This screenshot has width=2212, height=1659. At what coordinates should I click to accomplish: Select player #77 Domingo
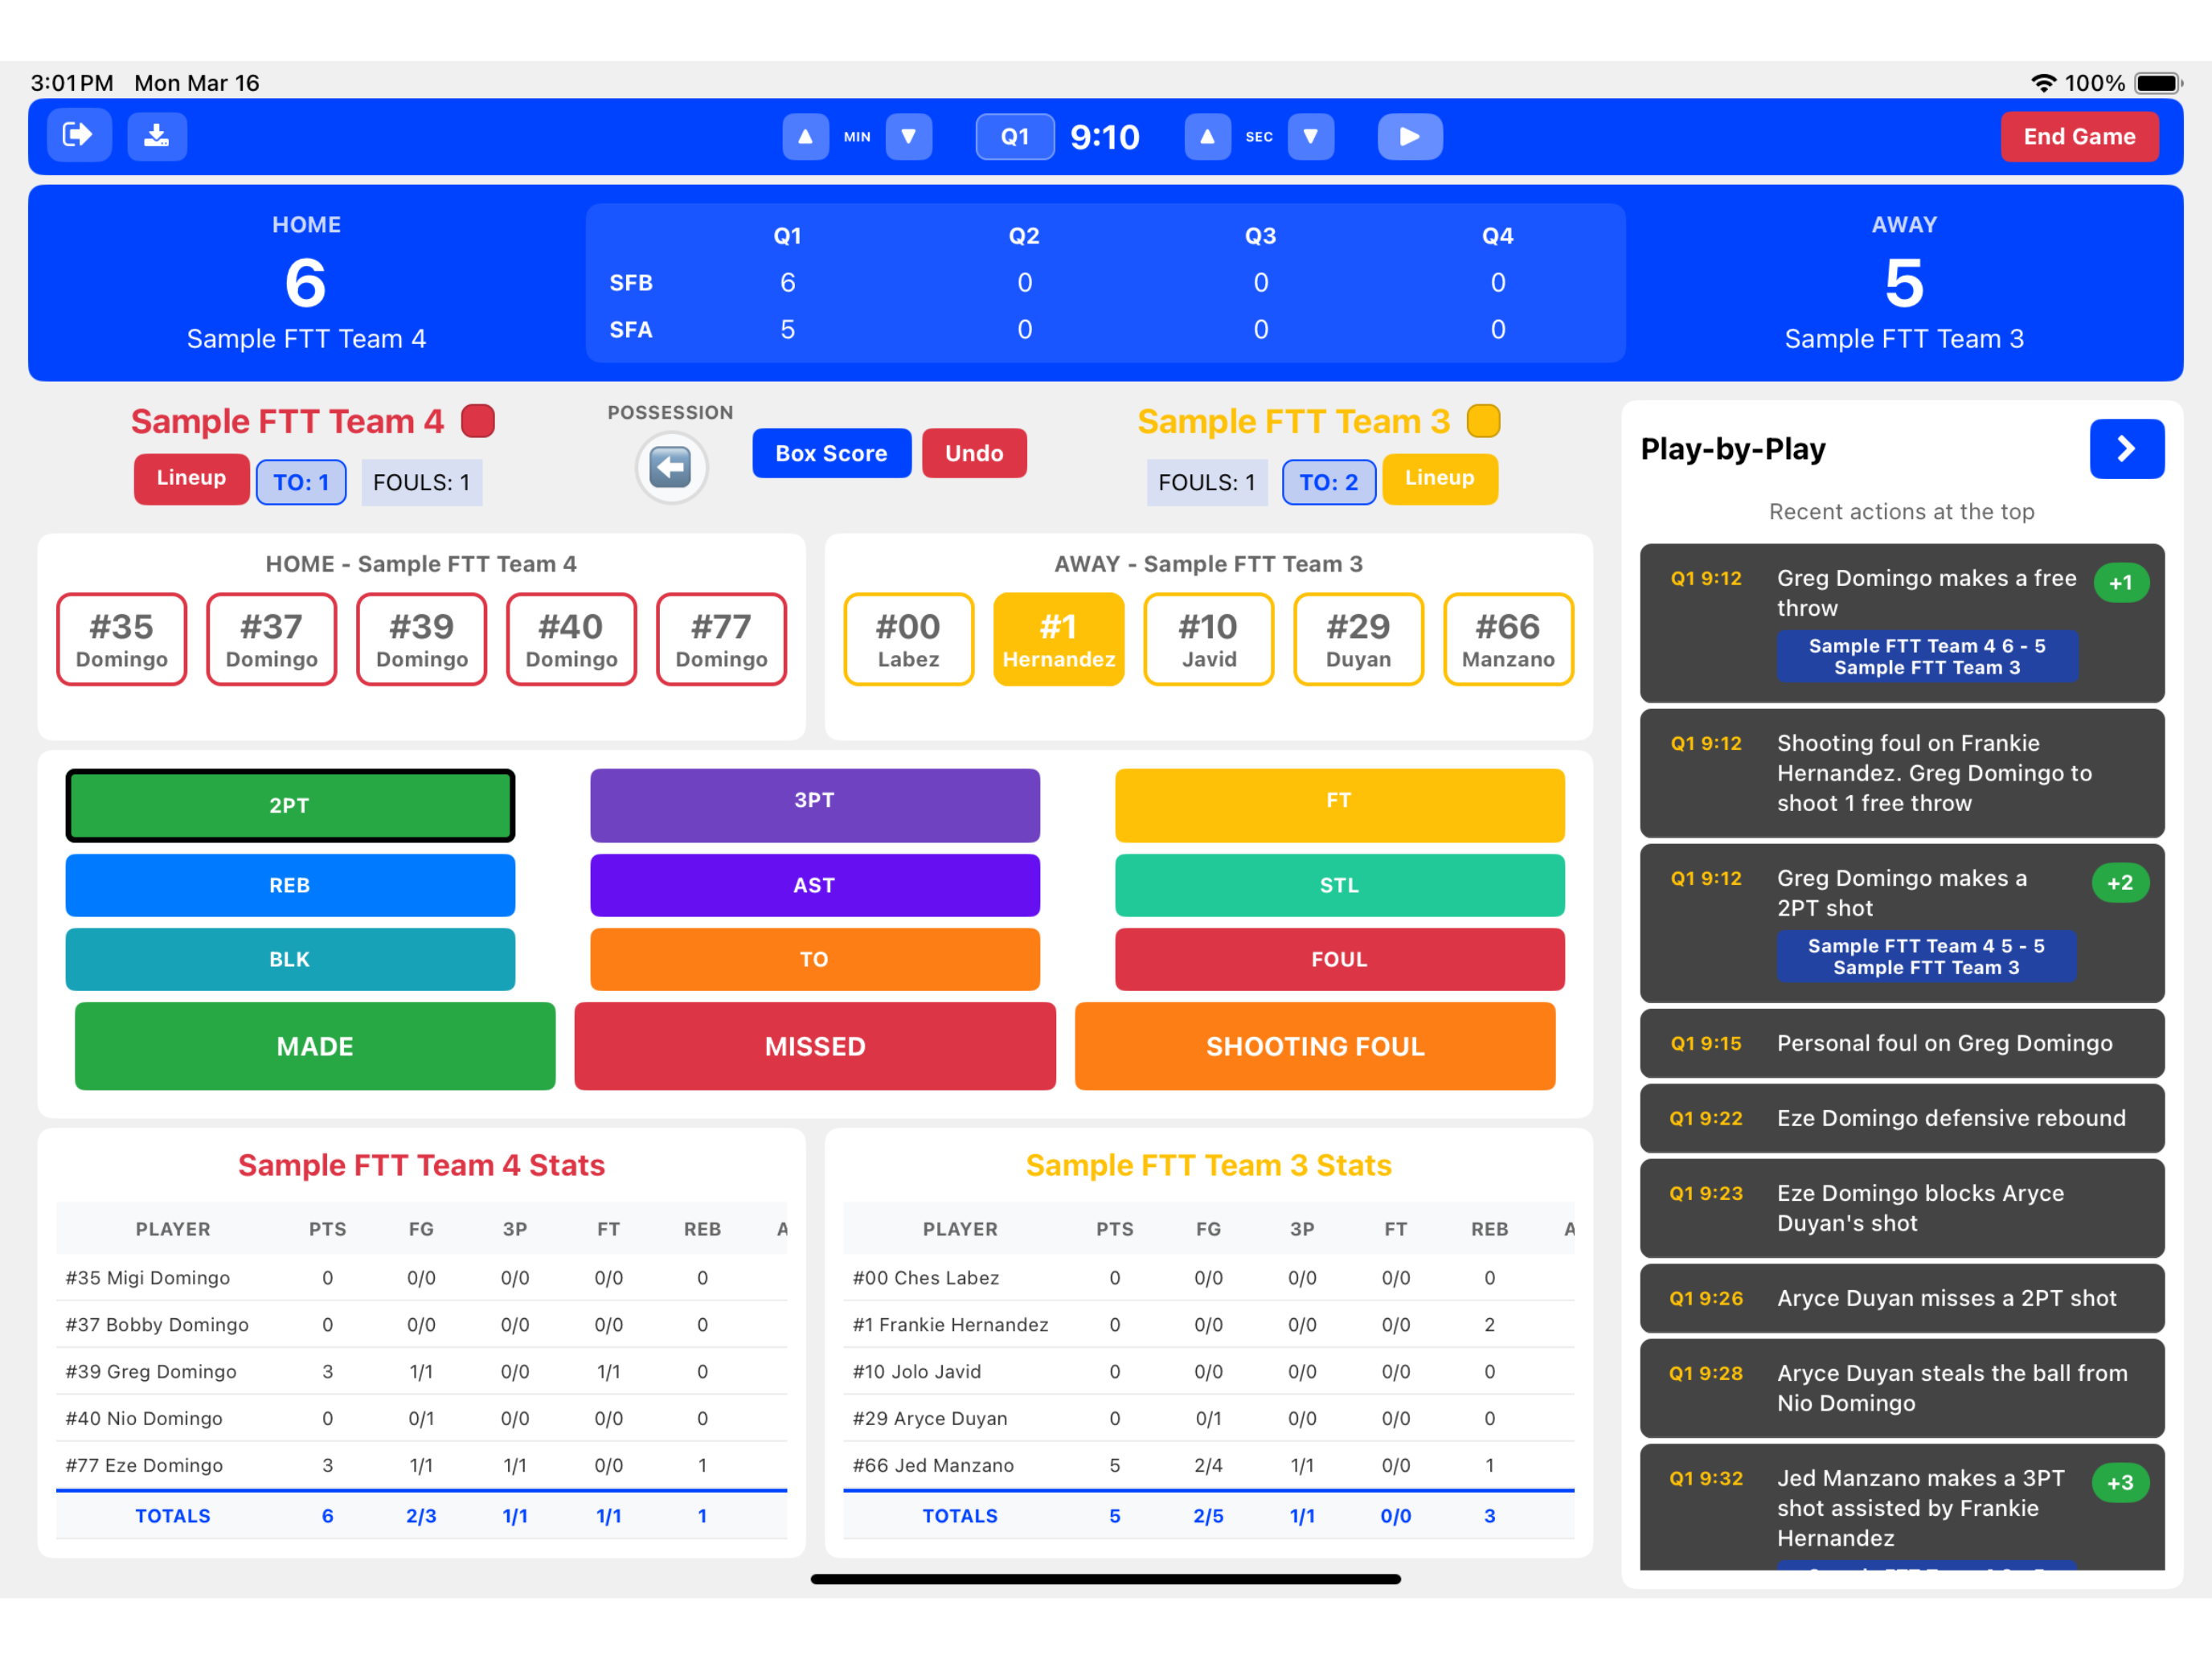click(x=722, y=640)
